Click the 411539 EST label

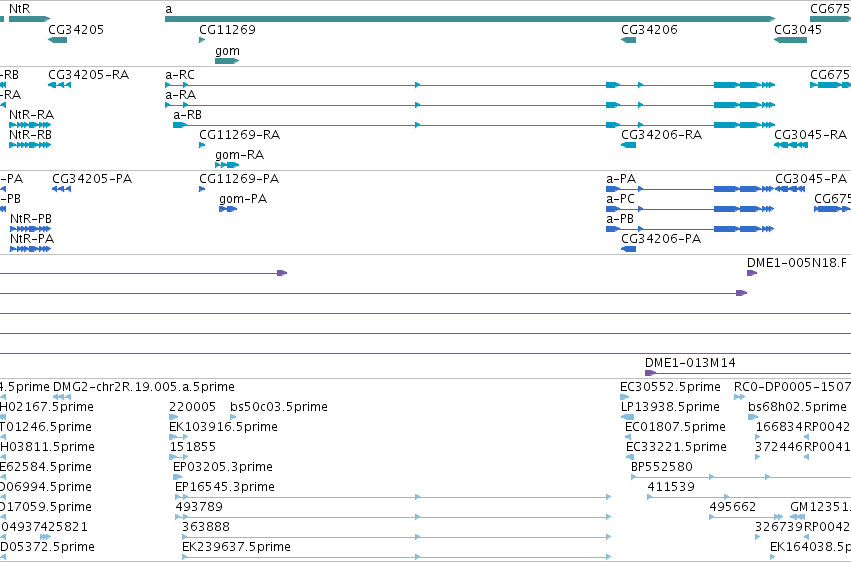671,487
